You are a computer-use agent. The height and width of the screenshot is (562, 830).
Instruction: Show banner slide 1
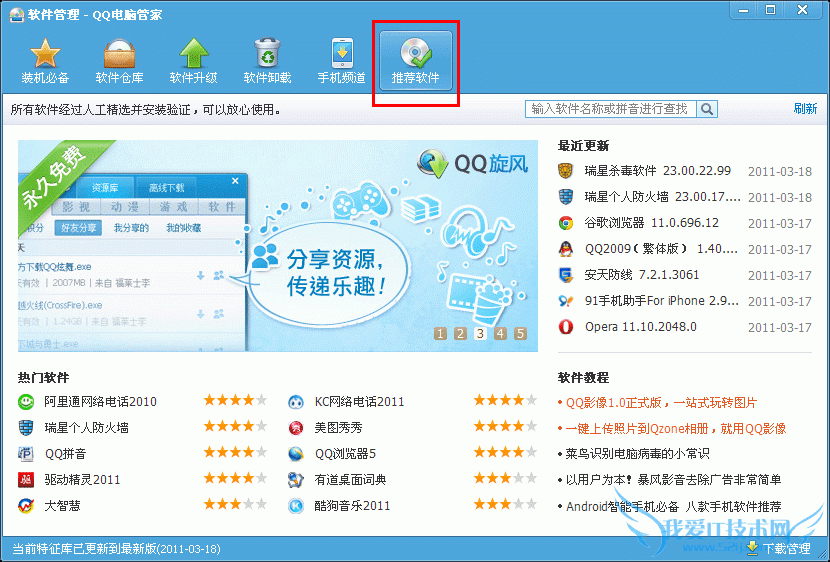(440, 333)
